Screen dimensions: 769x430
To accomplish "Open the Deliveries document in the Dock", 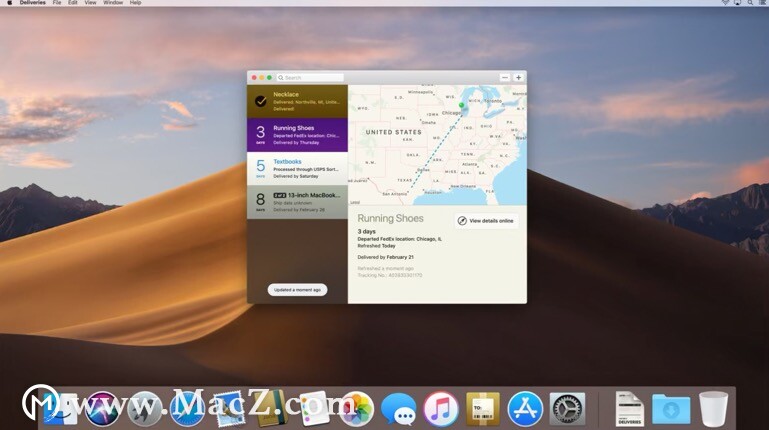I will point(629,408).
